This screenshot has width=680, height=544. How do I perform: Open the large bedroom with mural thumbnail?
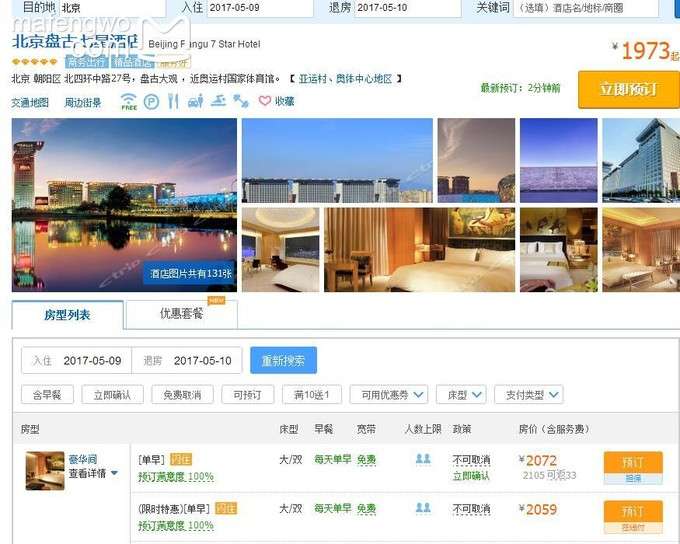tap(419, 249)
